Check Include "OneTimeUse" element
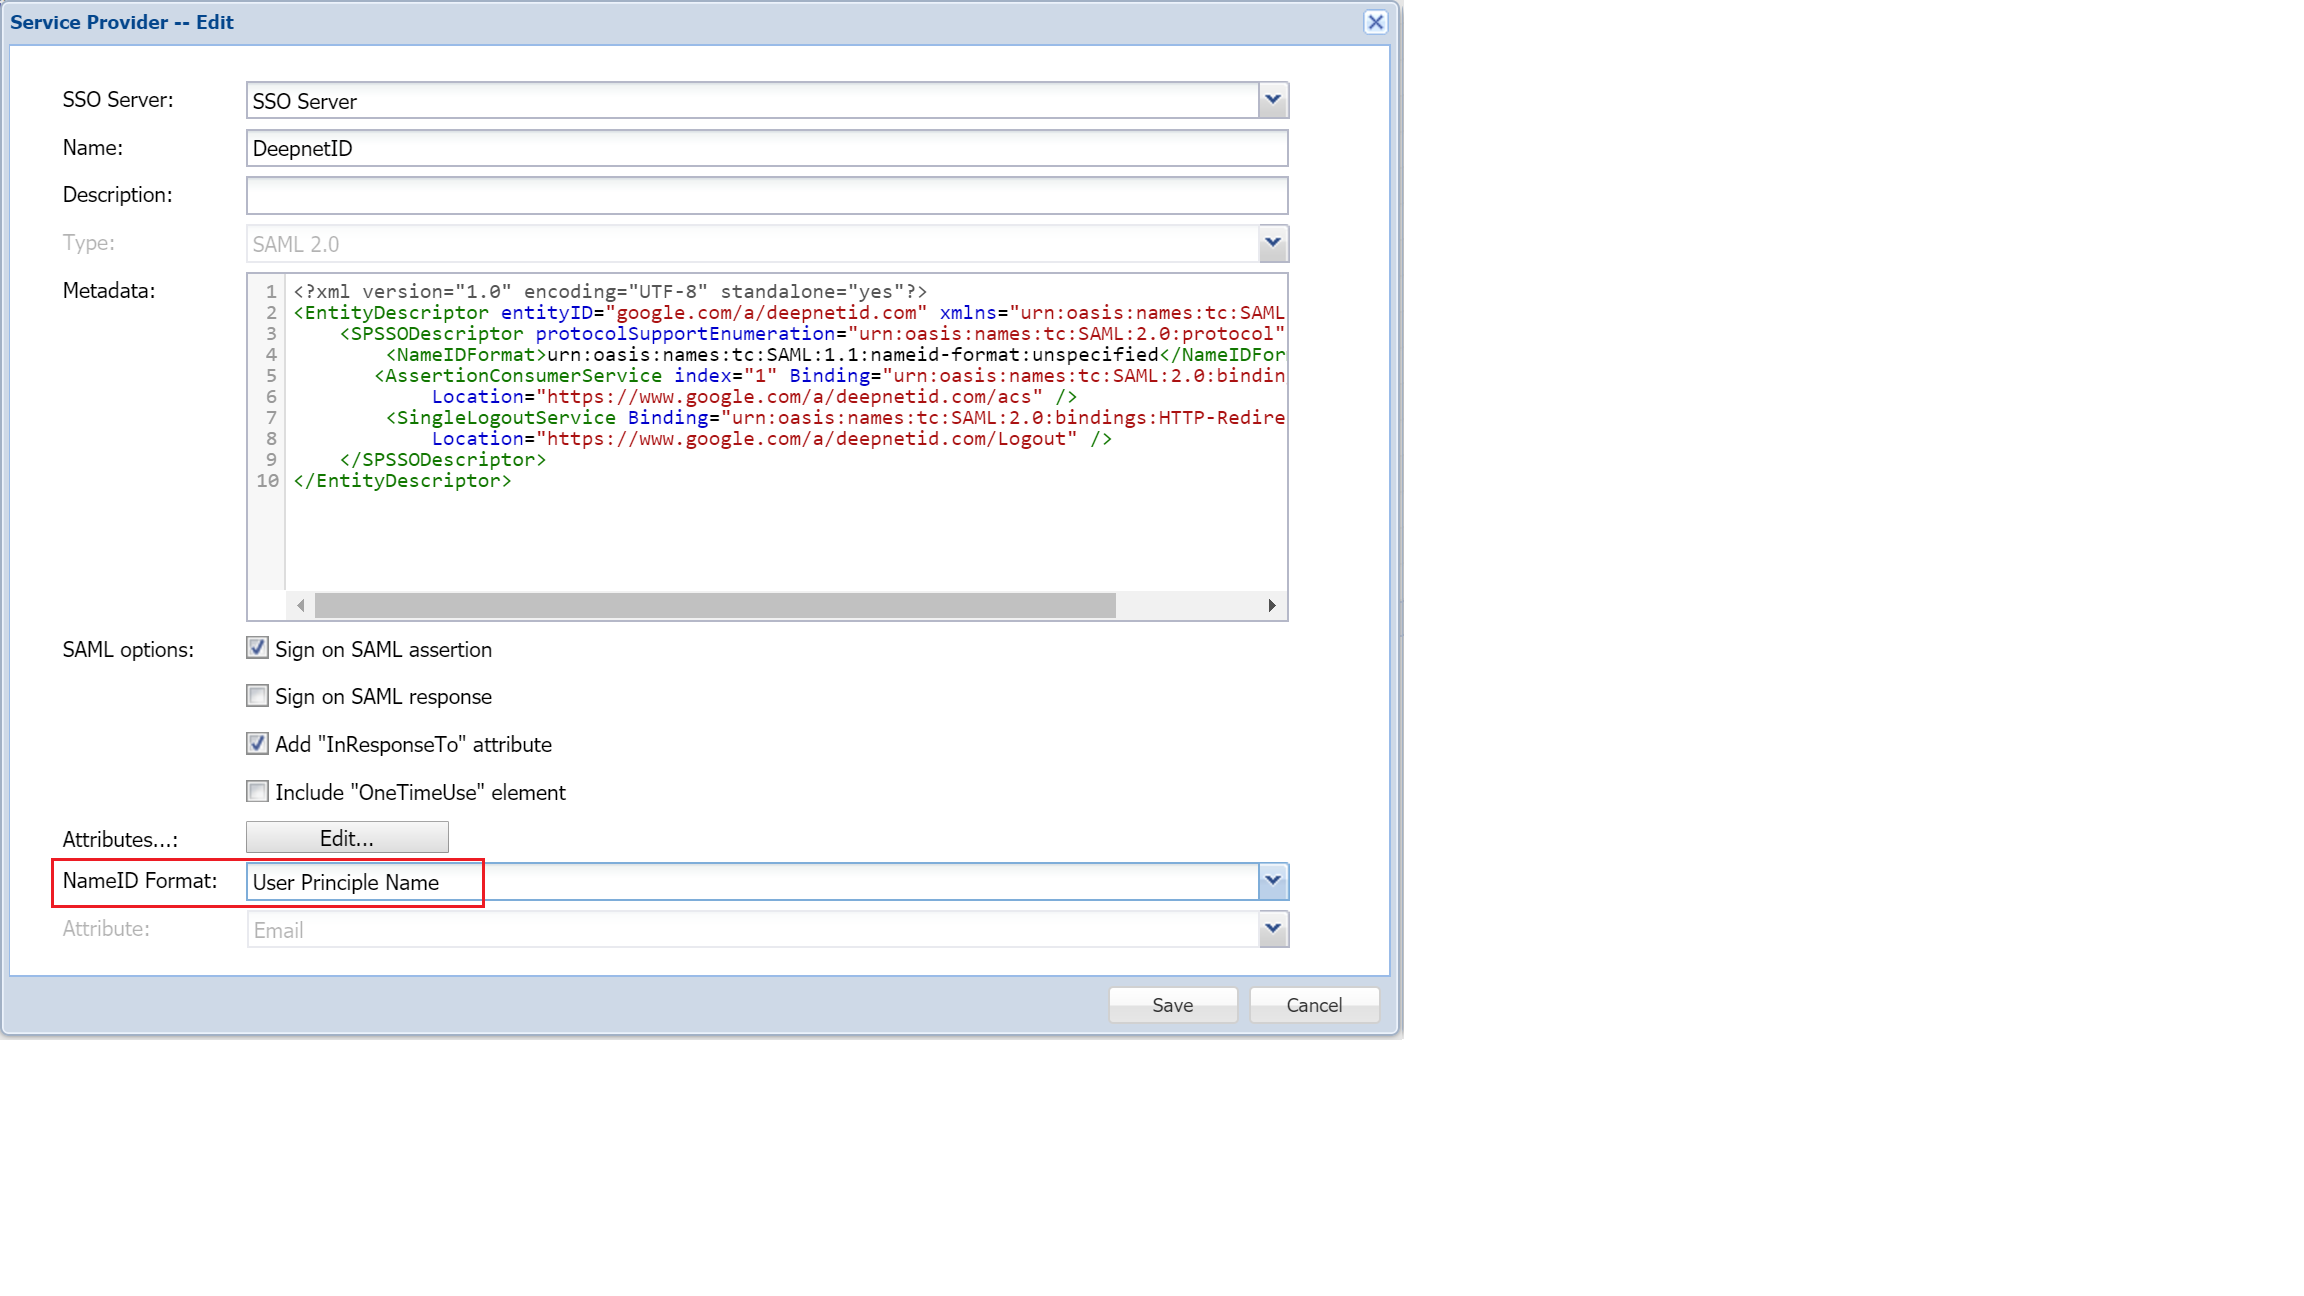 [257, 791]
